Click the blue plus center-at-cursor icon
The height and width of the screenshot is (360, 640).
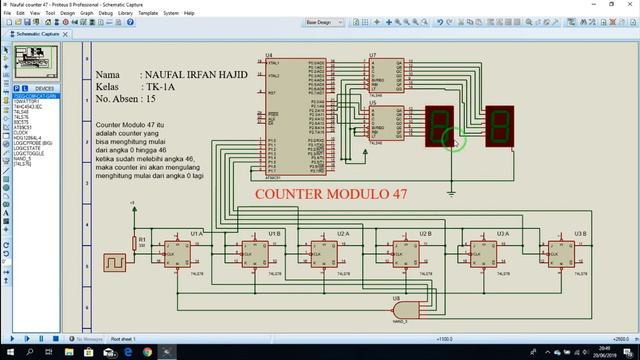point(389,22)
